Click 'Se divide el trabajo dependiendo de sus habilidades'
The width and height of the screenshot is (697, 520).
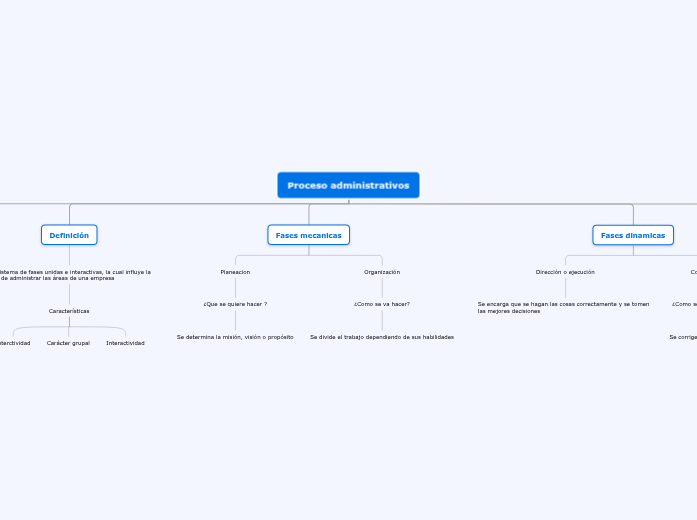(382, 337)
